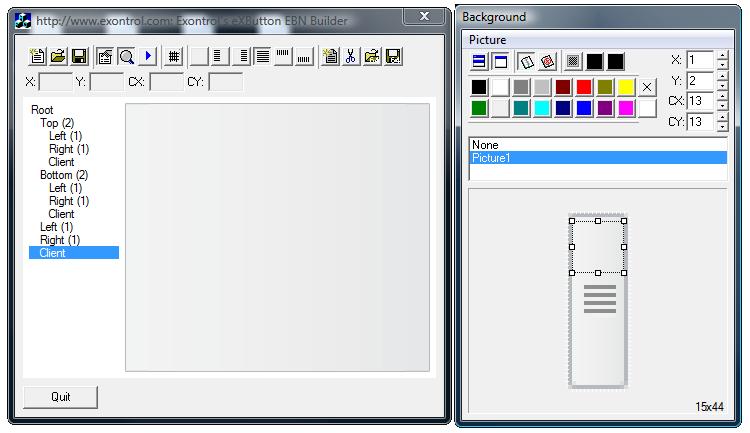Select the Top (2) tree node
The image size is (750, 433).
pyautogui.click(x=56, y=123)
